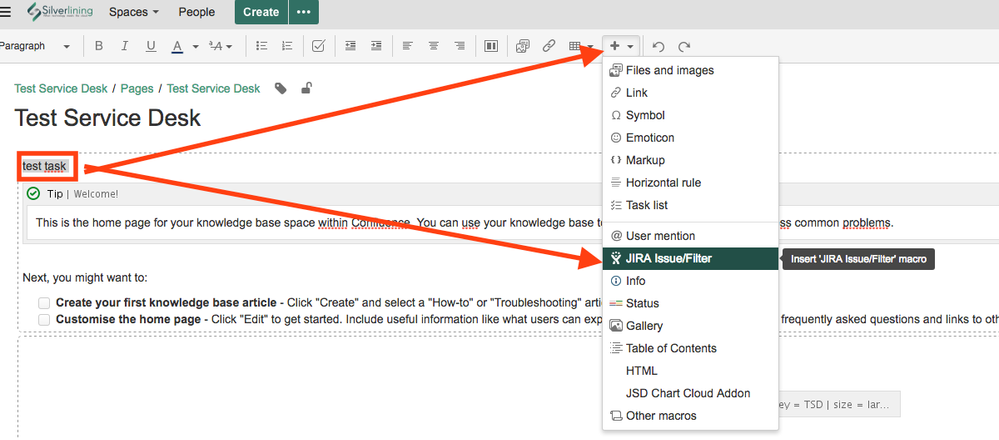The height and width of the screenshot is (440, 999).
Task: Choose Link from the insert menu
Action: (690, 93)
